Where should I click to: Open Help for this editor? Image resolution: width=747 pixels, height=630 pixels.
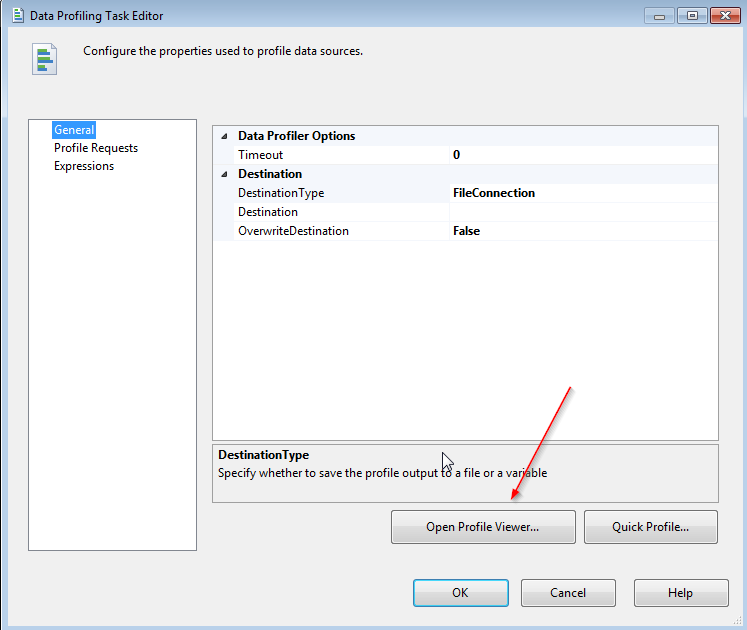681,593
